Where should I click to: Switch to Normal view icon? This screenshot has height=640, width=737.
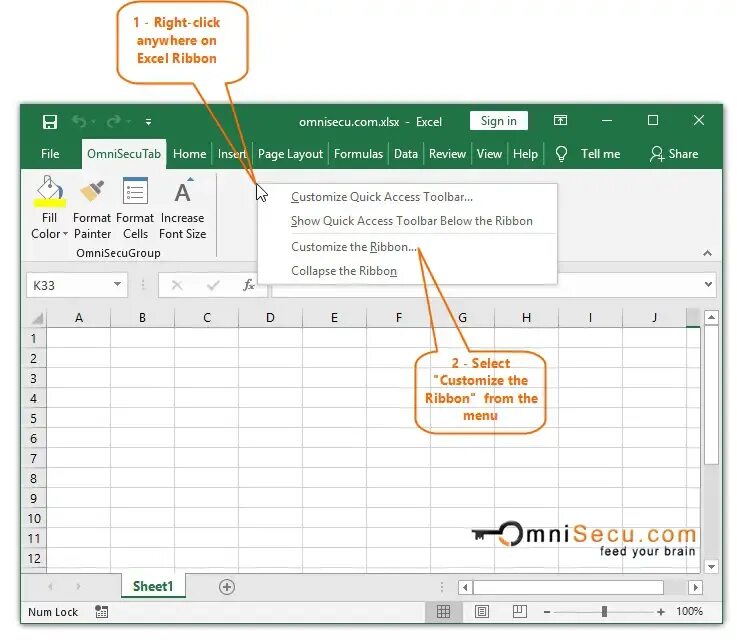point(443,611)
